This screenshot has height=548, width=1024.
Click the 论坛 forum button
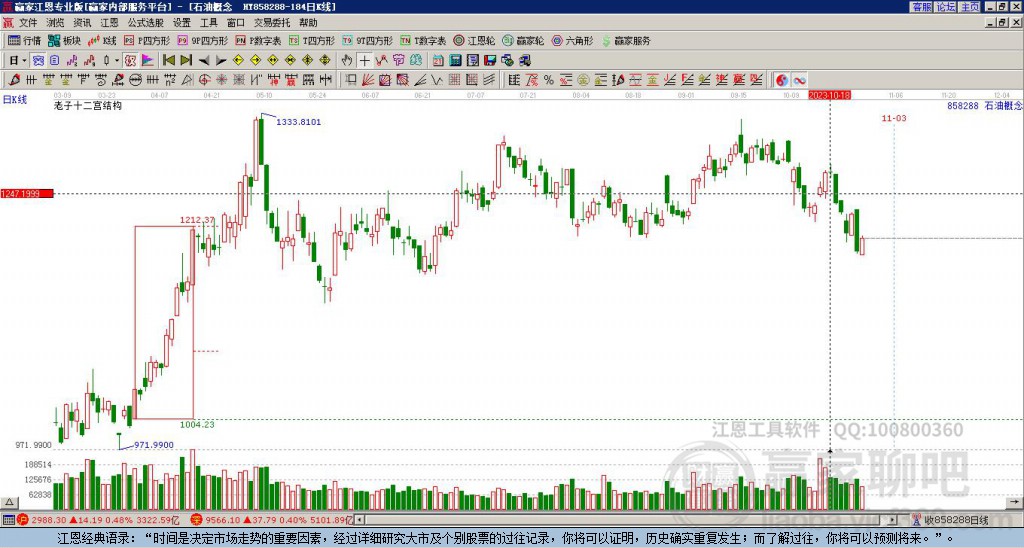(946, 7)
